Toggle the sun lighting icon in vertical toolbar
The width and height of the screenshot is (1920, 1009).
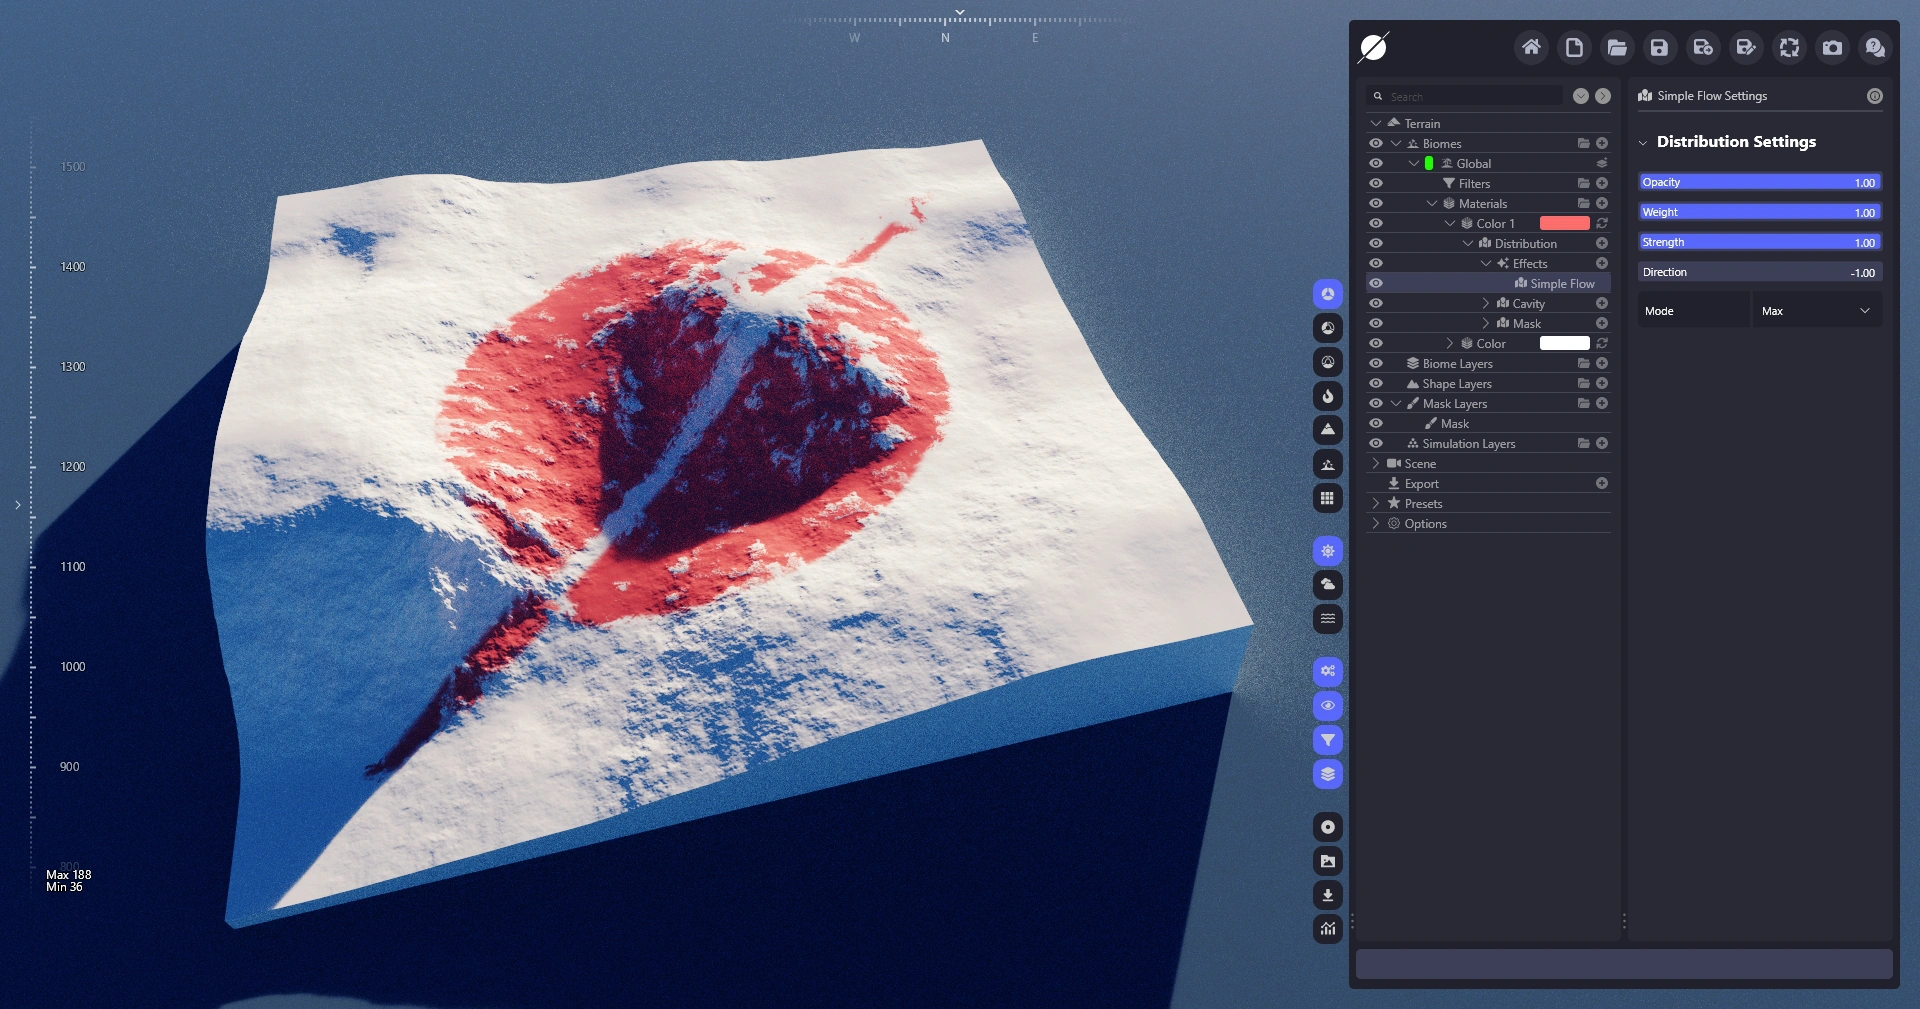click(1328, 551)
